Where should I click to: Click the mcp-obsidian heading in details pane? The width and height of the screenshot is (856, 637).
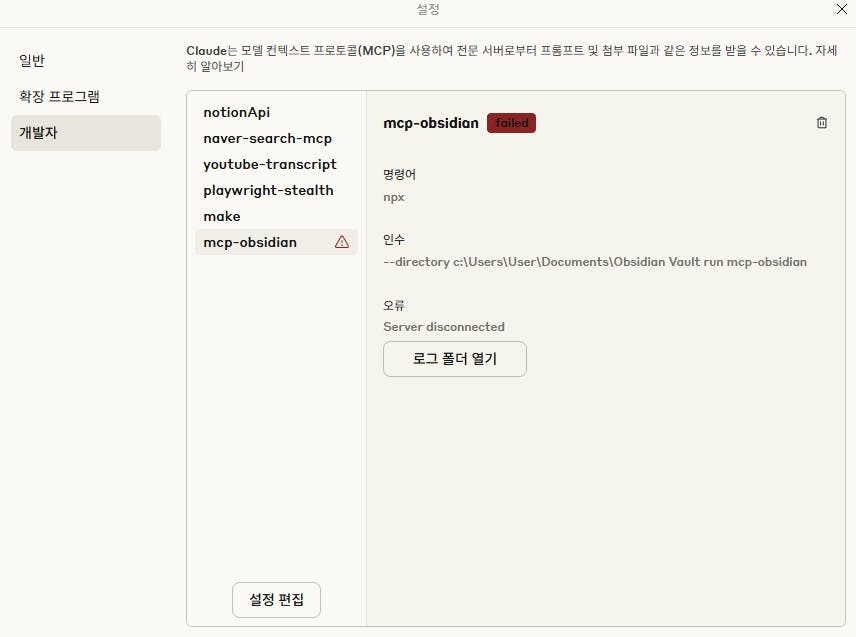click(x=431, y=123)
